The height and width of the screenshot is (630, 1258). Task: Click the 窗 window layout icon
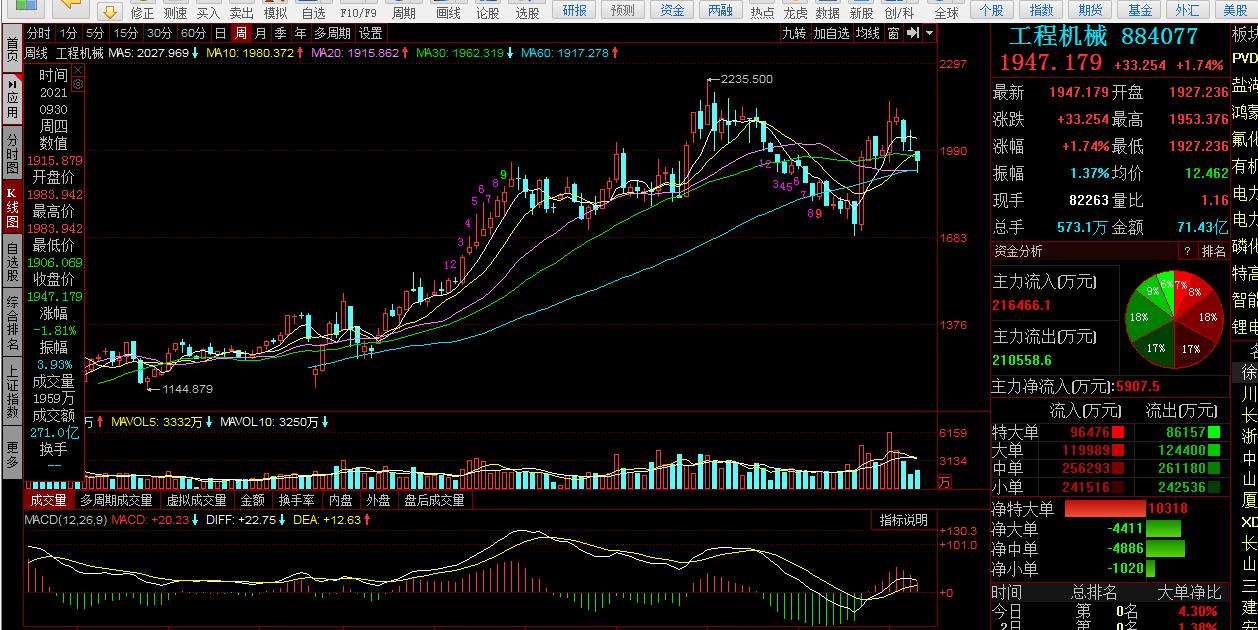coord(893,33)
